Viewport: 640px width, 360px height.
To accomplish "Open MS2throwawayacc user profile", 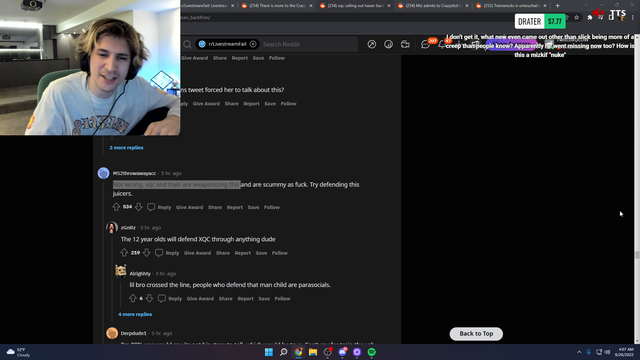I will tap(134, 173).
